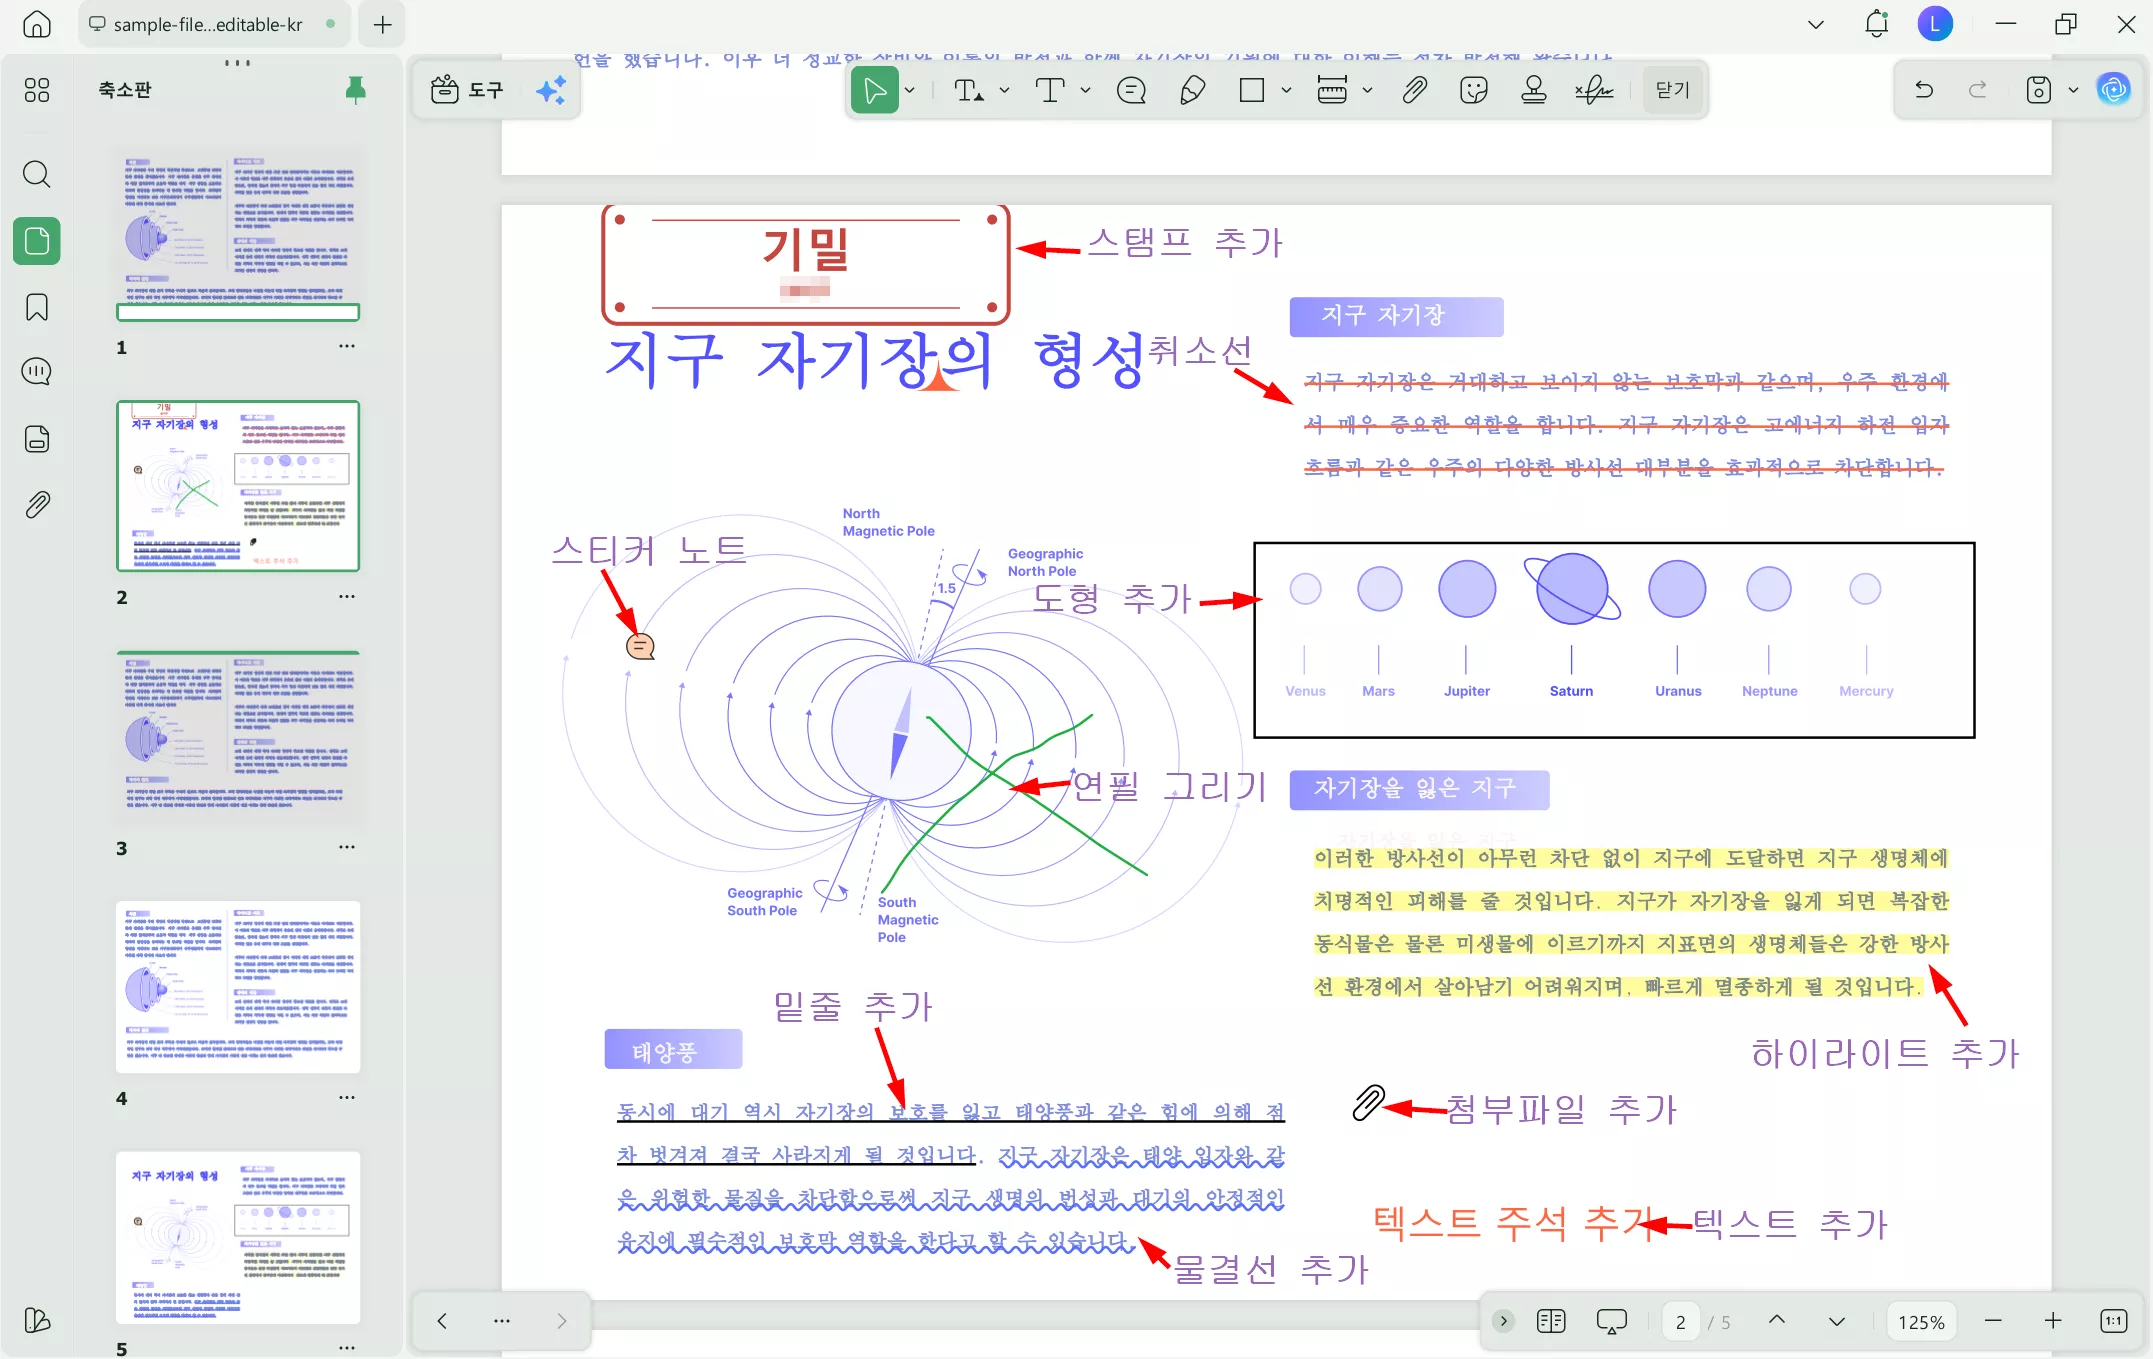
Task: Open options menu for page 2 thumbnail
Action: (x=346, y=596)
